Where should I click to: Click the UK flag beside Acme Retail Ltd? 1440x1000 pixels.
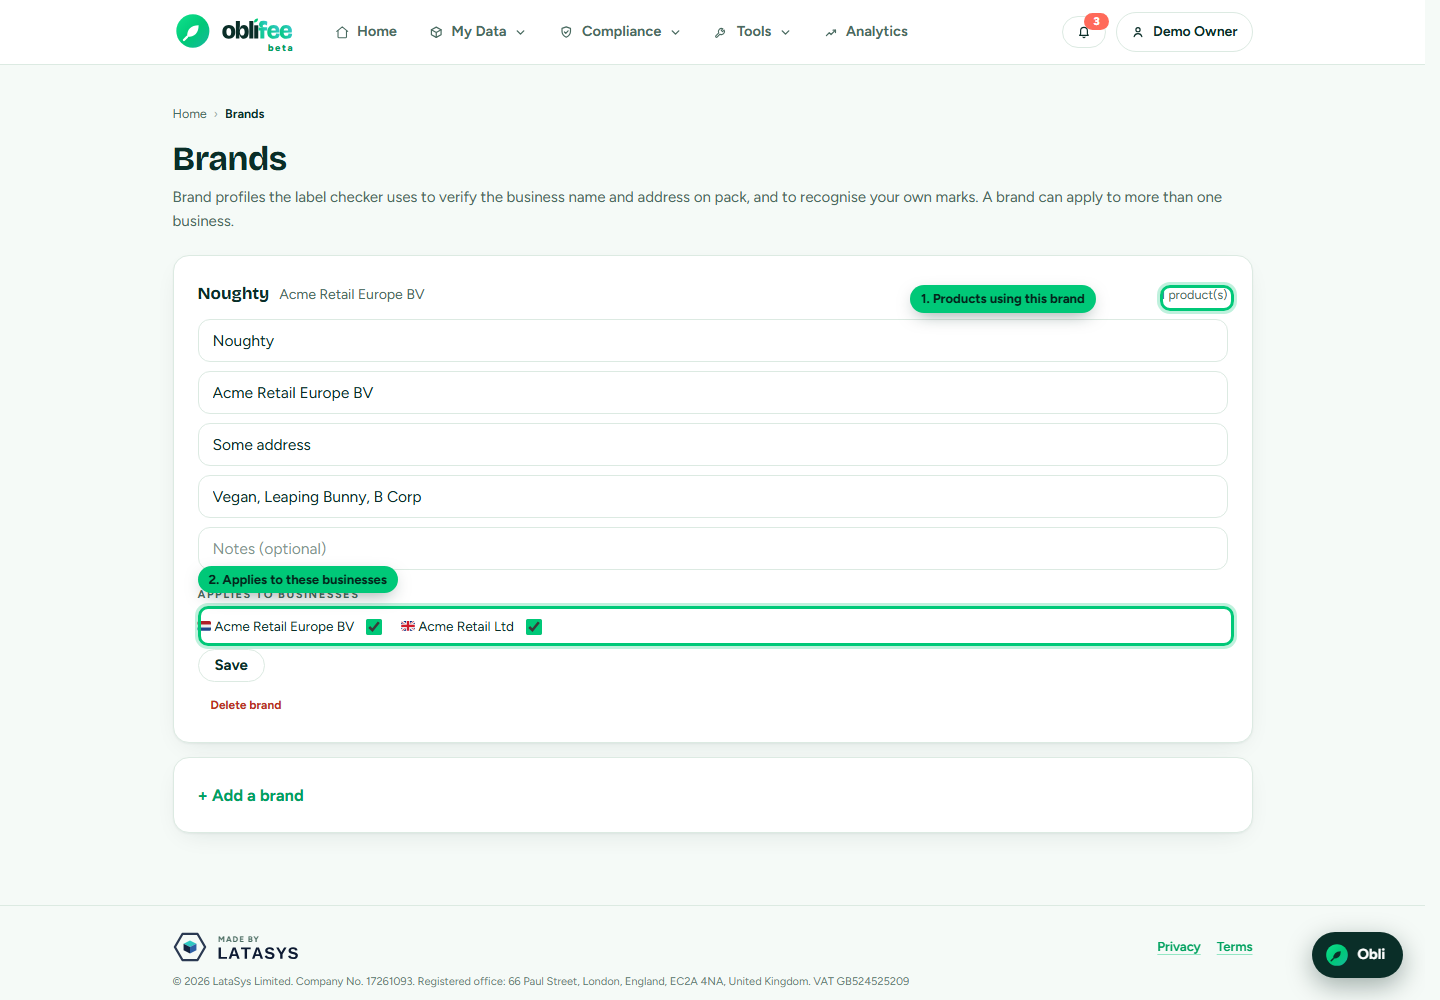[x=408, y=626]
